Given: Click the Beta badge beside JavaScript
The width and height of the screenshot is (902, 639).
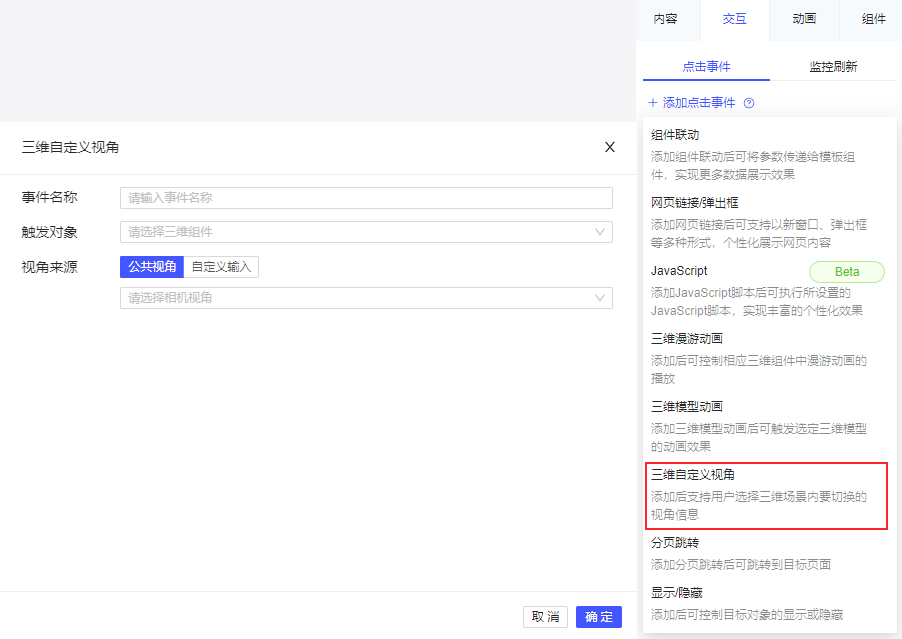Looking at the screenshot, I should coord(847,271).
